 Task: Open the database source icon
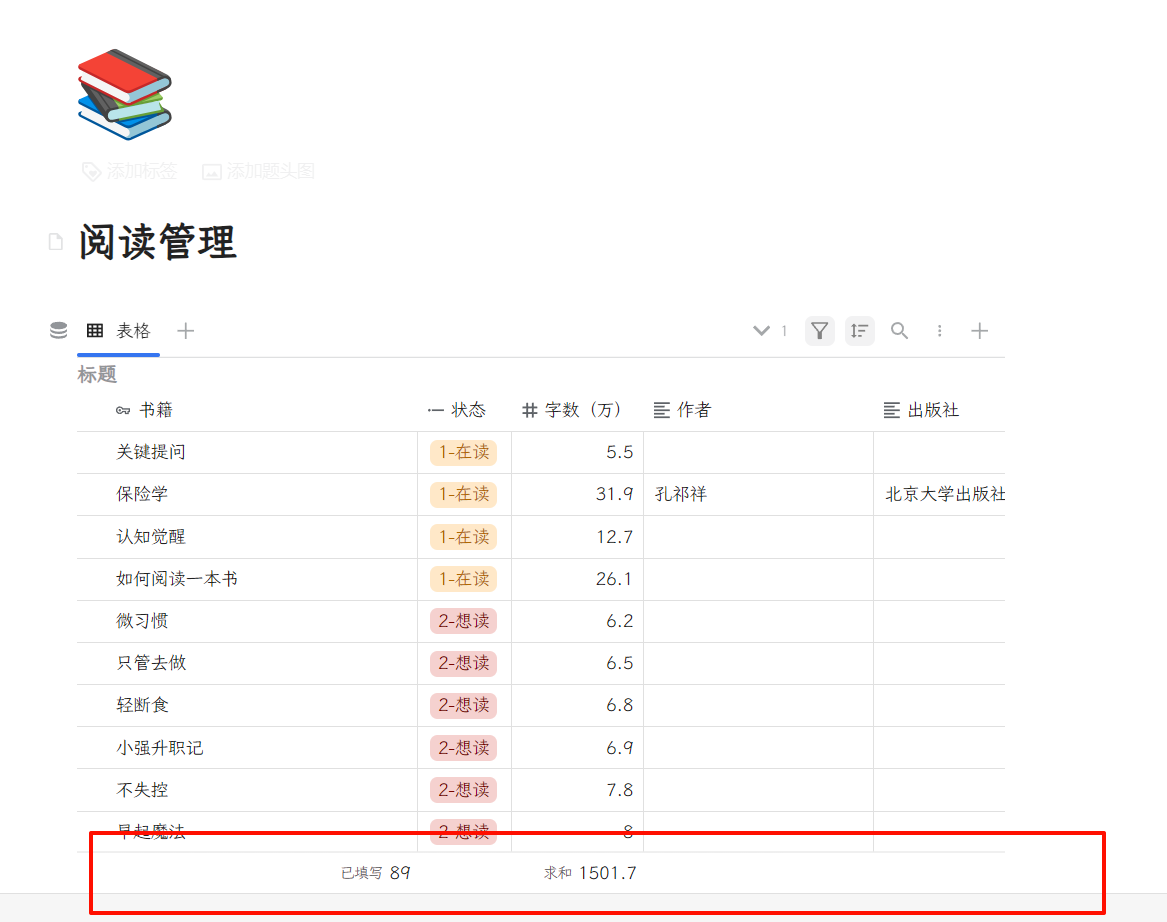tap(58, 330)
